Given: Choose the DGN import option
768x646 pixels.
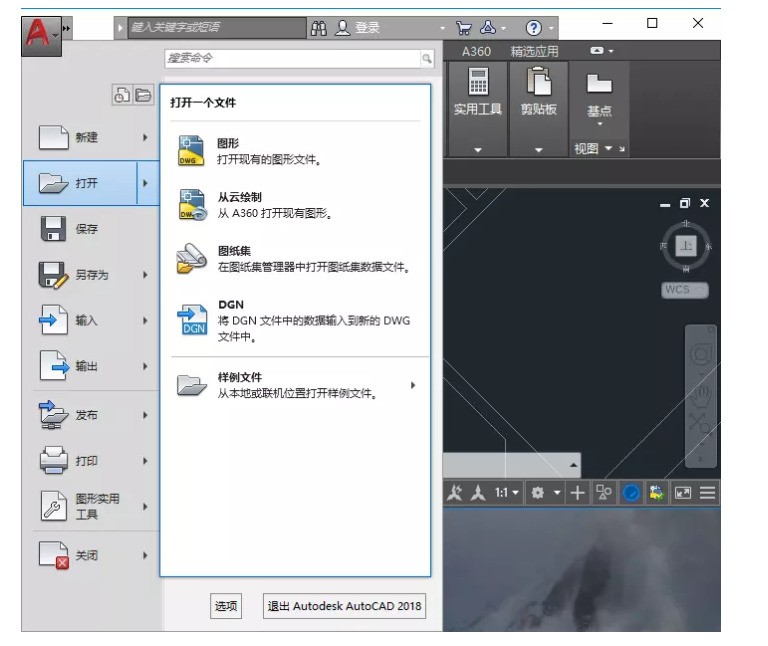Looking at the screenshot, I should [x=295, y=320].
